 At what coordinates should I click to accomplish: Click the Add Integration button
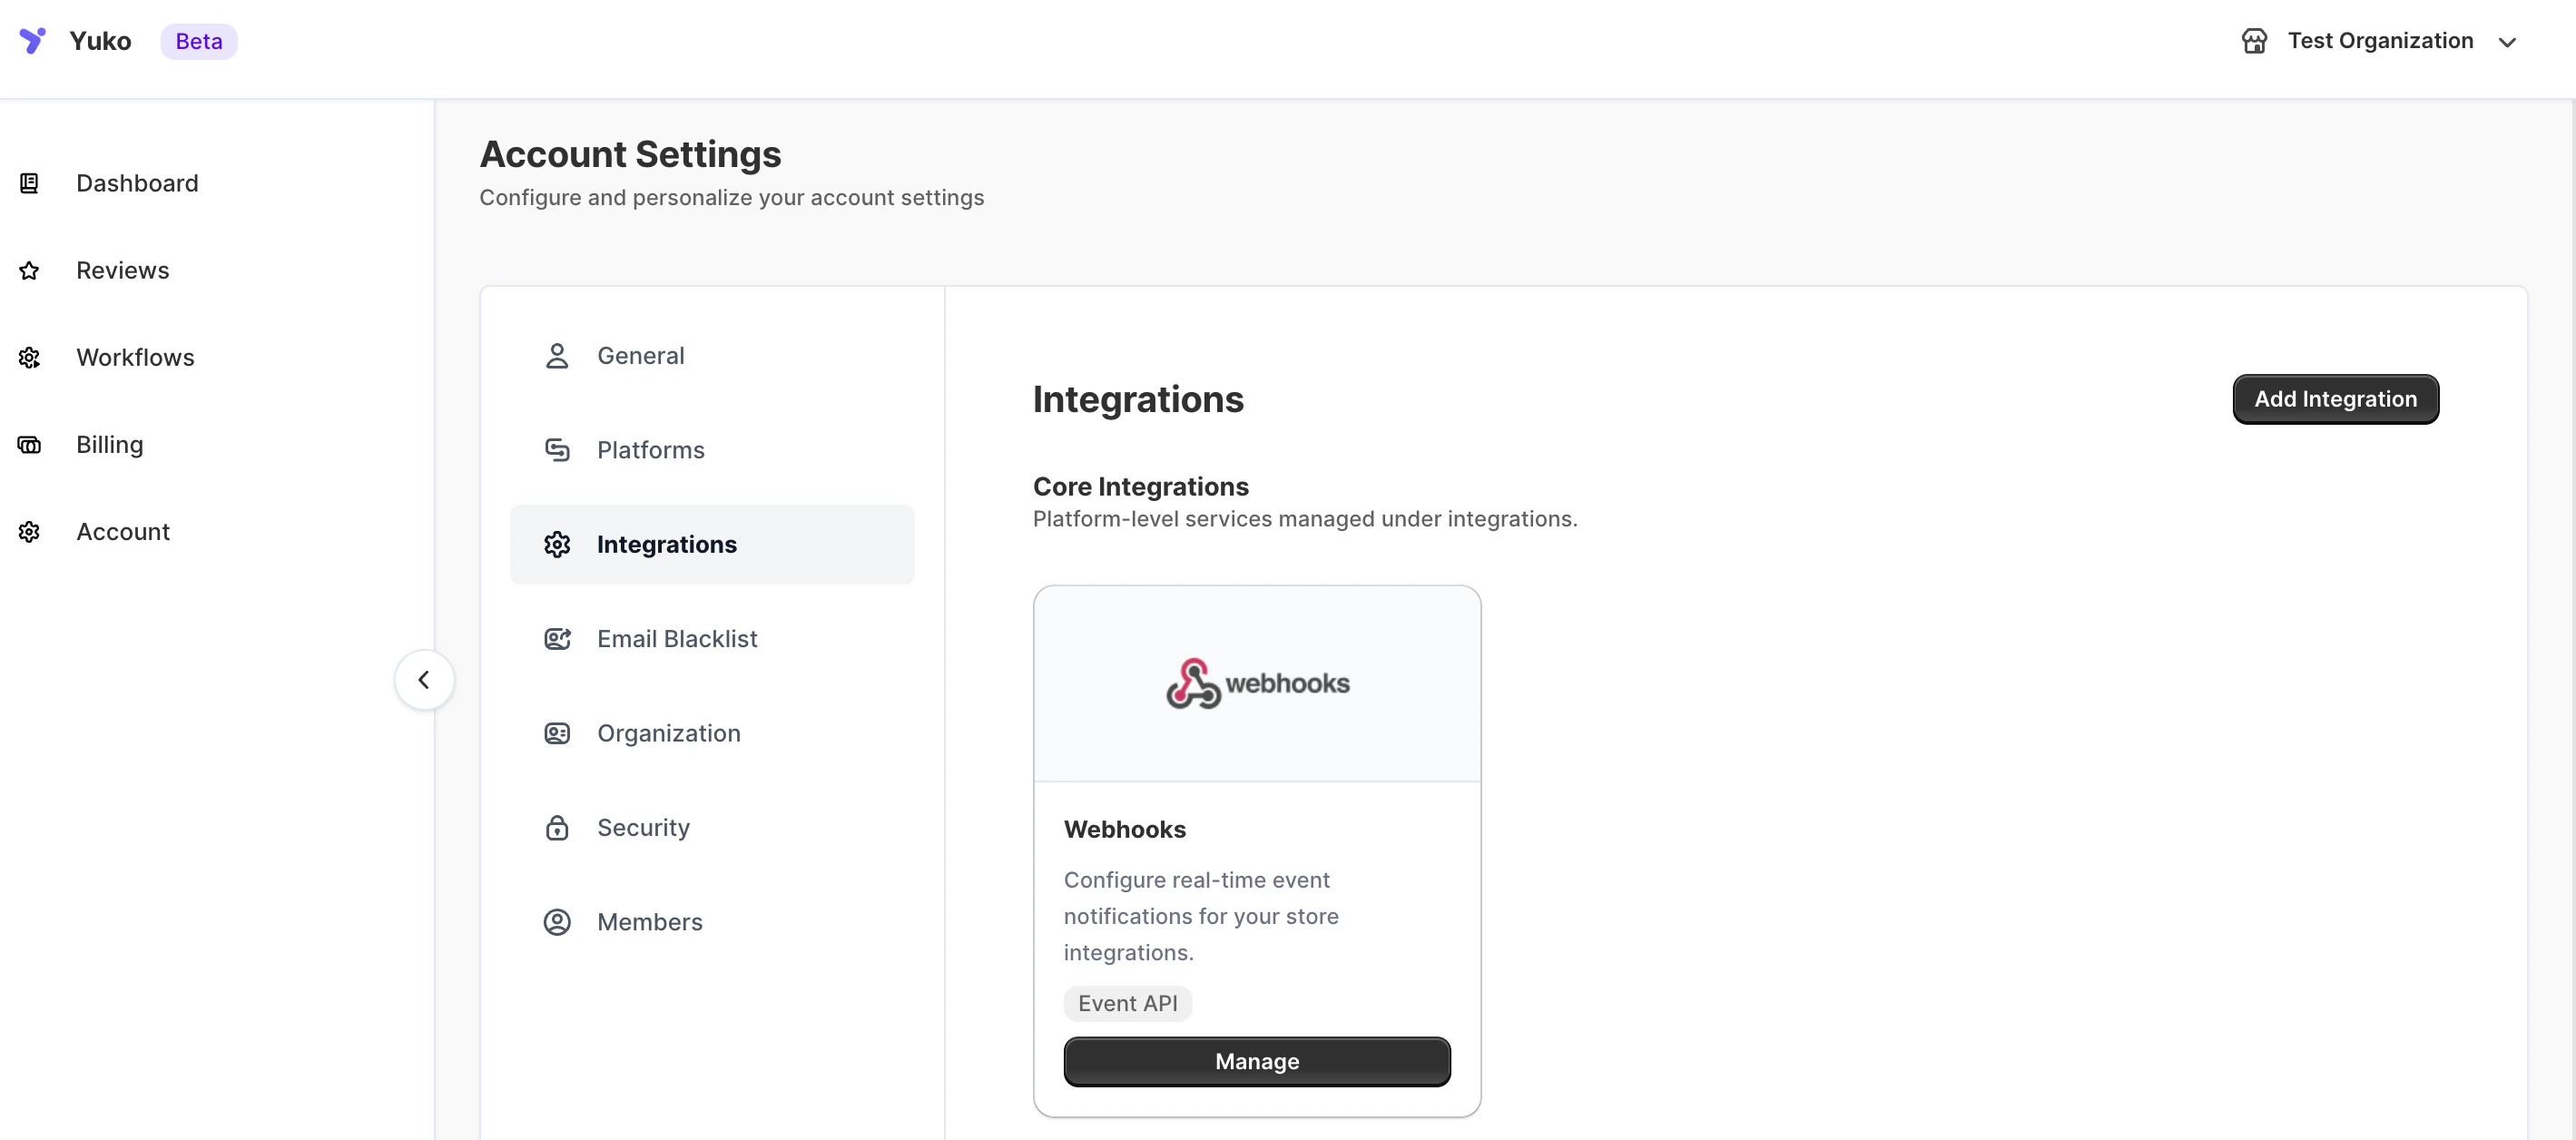[x=2335, y=399]
